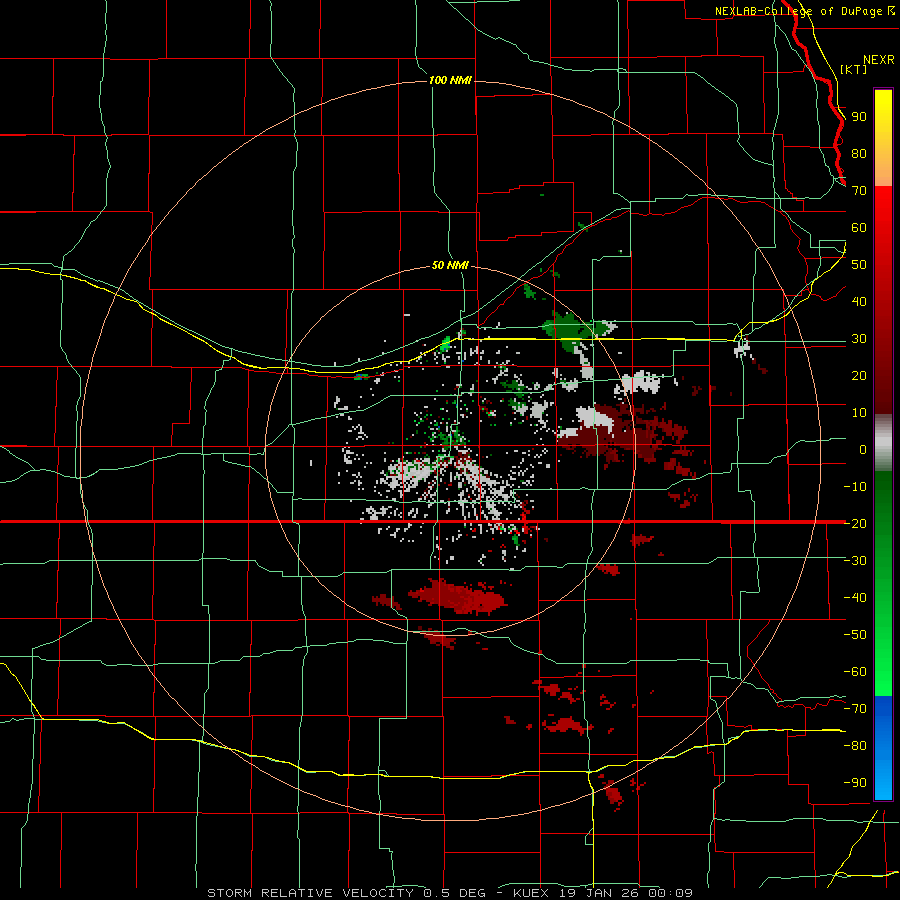Viewport: 900px width, 900px height.
Task: Click the blue bottom segment of color bar
Action: [x=883, y=747]
